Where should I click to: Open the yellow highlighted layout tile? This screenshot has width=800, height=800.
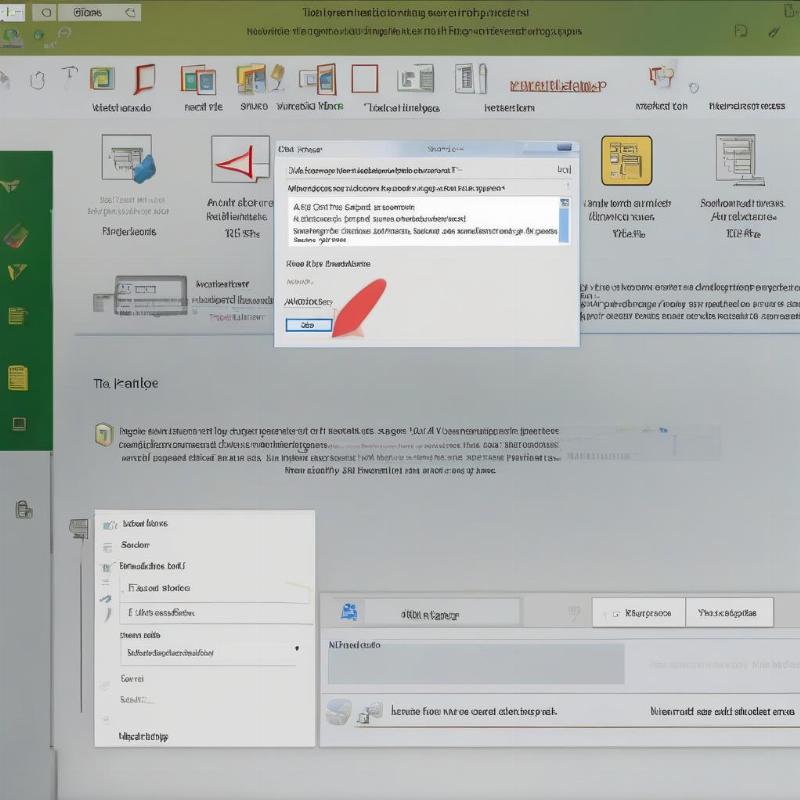pyautogui.click(x=626, y=160)
